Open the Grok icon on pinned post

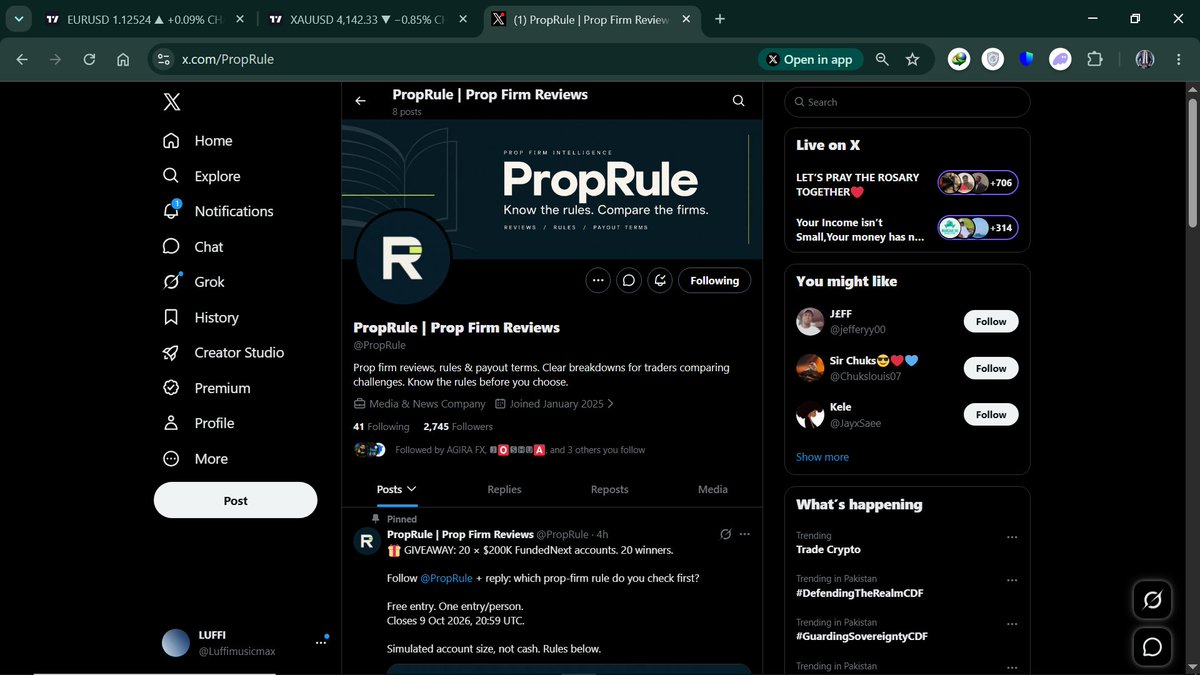tap(726, 535)
